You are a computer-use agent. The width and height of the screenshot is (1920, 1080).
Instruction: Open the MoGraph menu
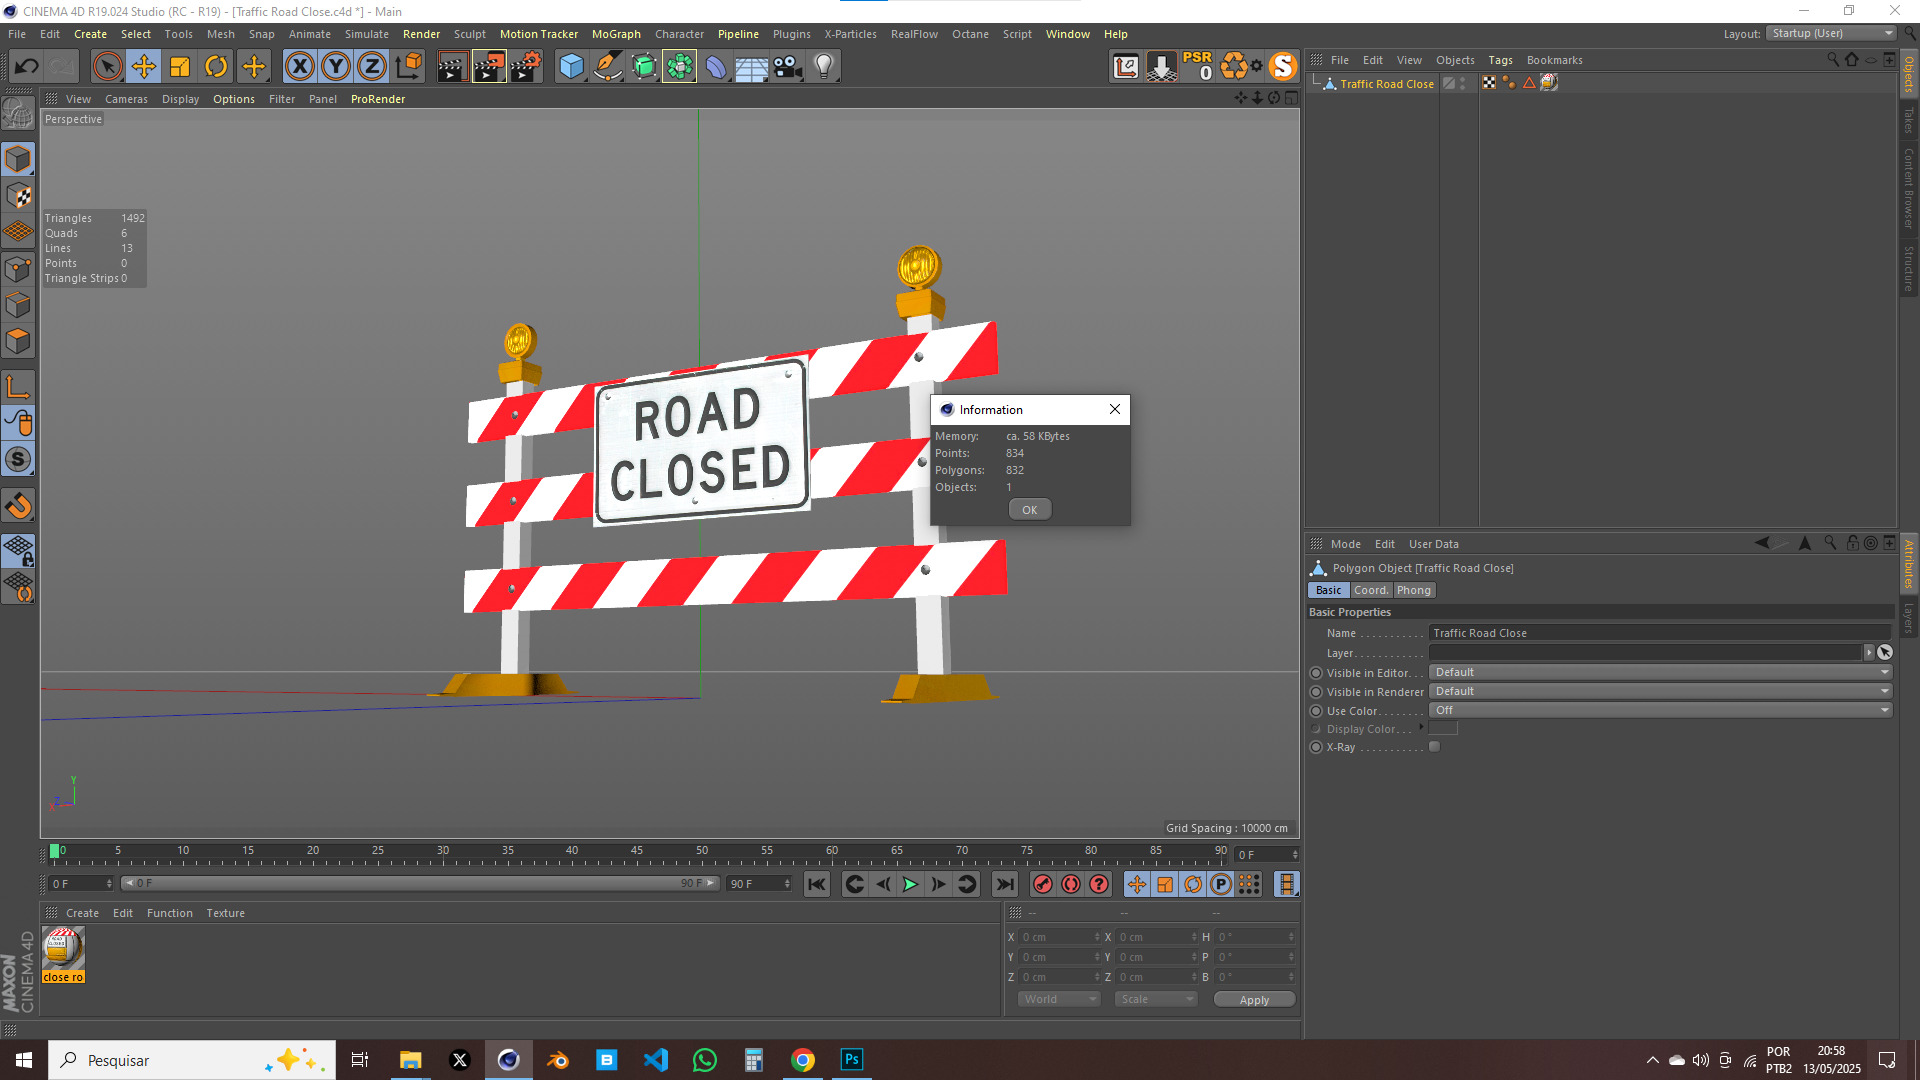click(616, 34)
